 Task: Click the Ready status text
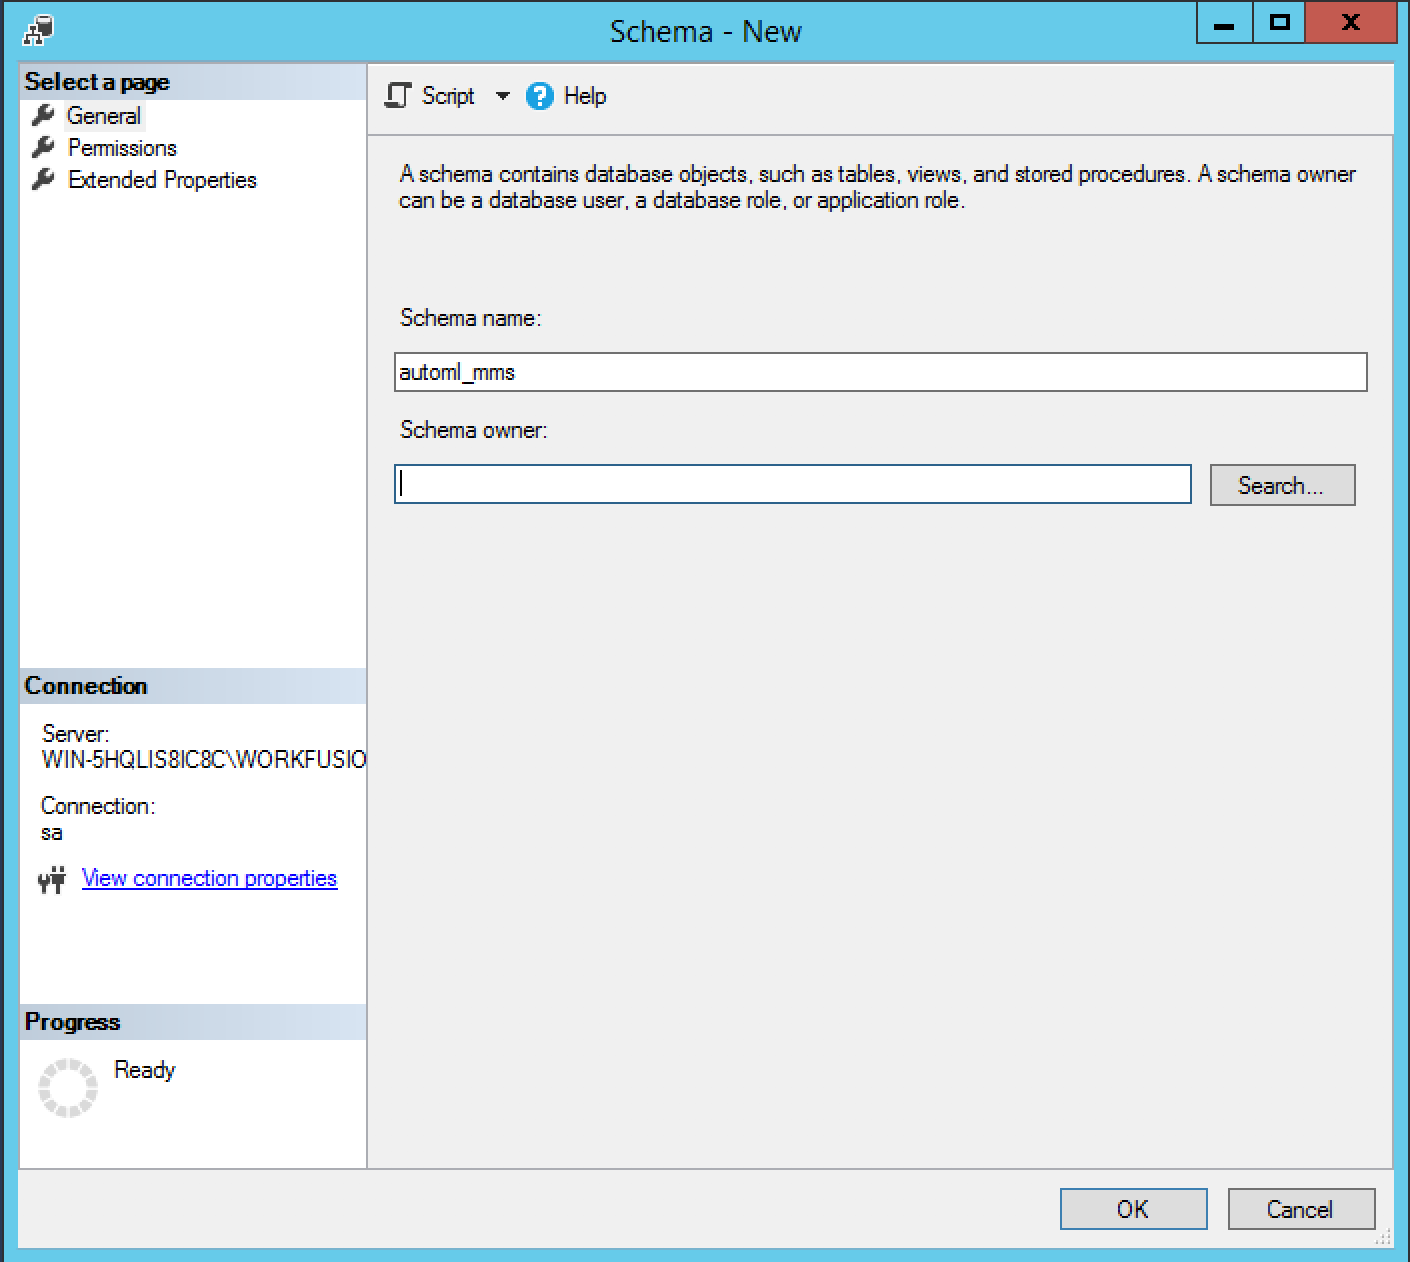pos(145,1070)
